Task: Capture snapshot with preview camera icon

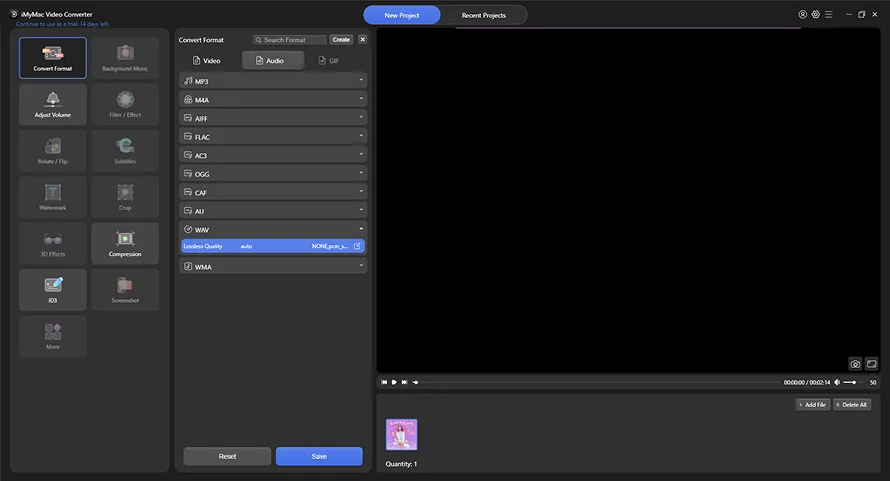Action: coord(855,364)
